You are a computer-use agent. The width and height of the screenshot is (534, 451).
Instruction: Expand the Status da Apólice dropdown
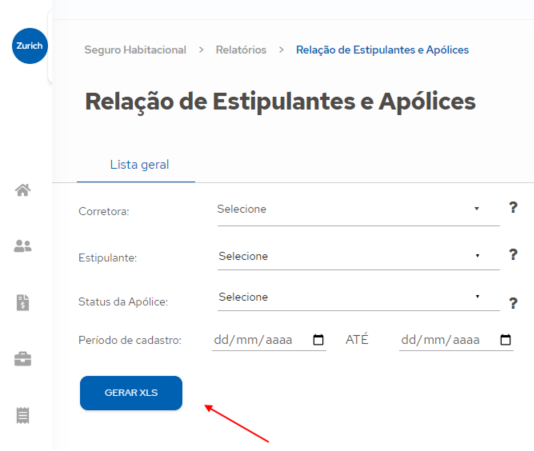[x=358, y=298]
